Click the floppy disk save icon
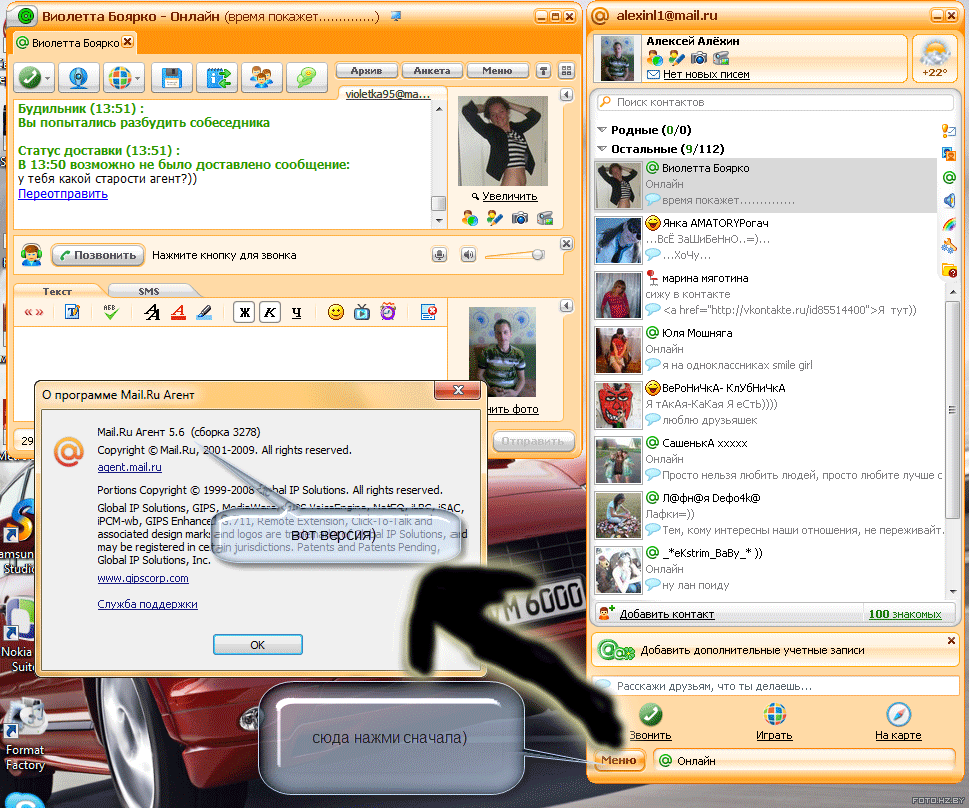The image size is (969, 808). (x=171, y=77)
